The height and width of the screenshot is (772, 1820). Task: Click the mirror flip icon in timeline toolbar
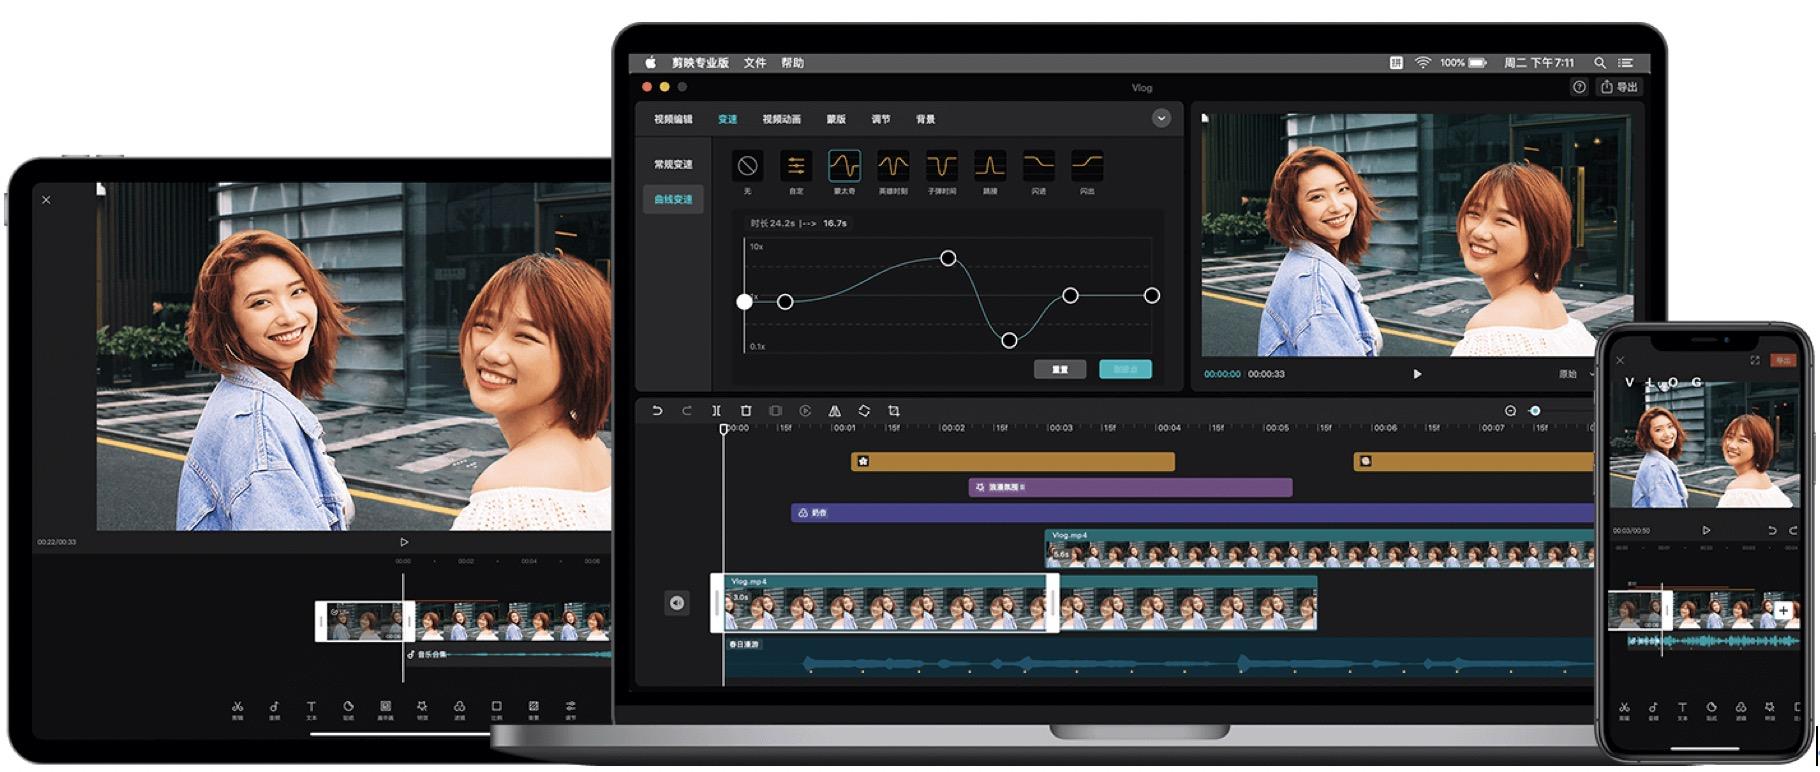(834, 411)
